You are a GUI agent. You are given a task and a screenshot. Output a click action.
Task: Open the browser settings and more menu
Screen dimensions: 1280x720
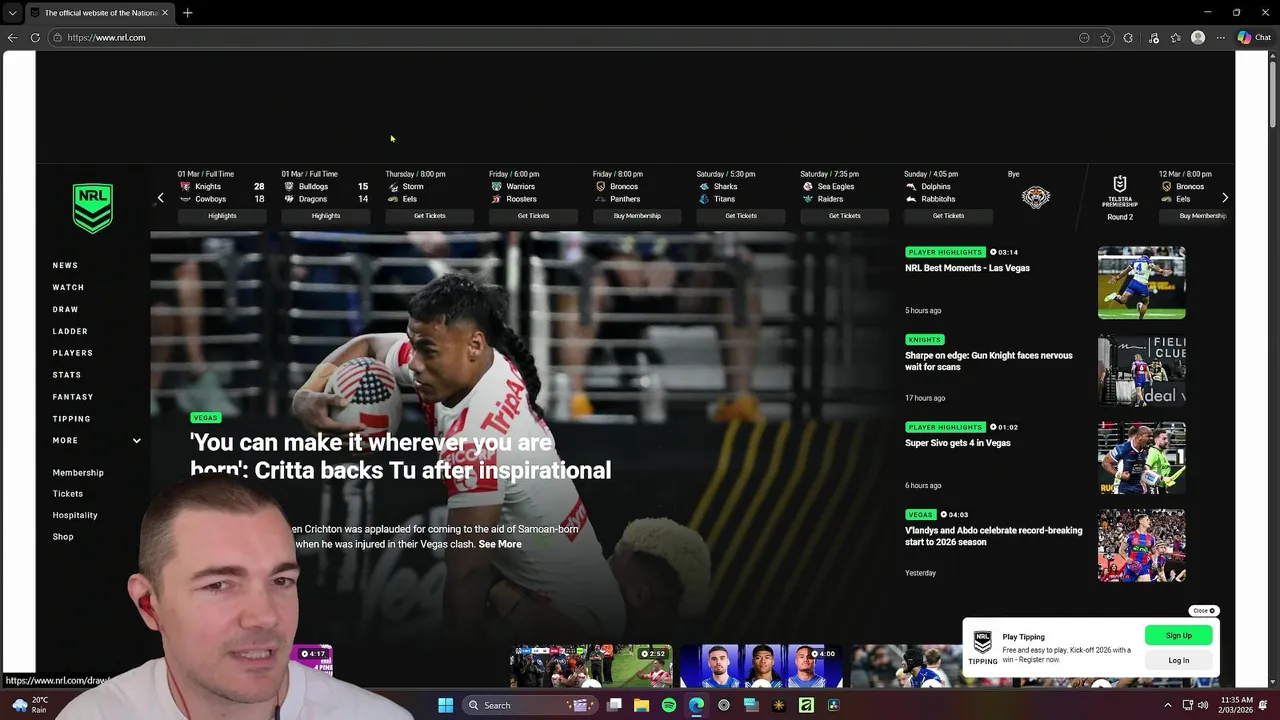[x=1221, y=37]
